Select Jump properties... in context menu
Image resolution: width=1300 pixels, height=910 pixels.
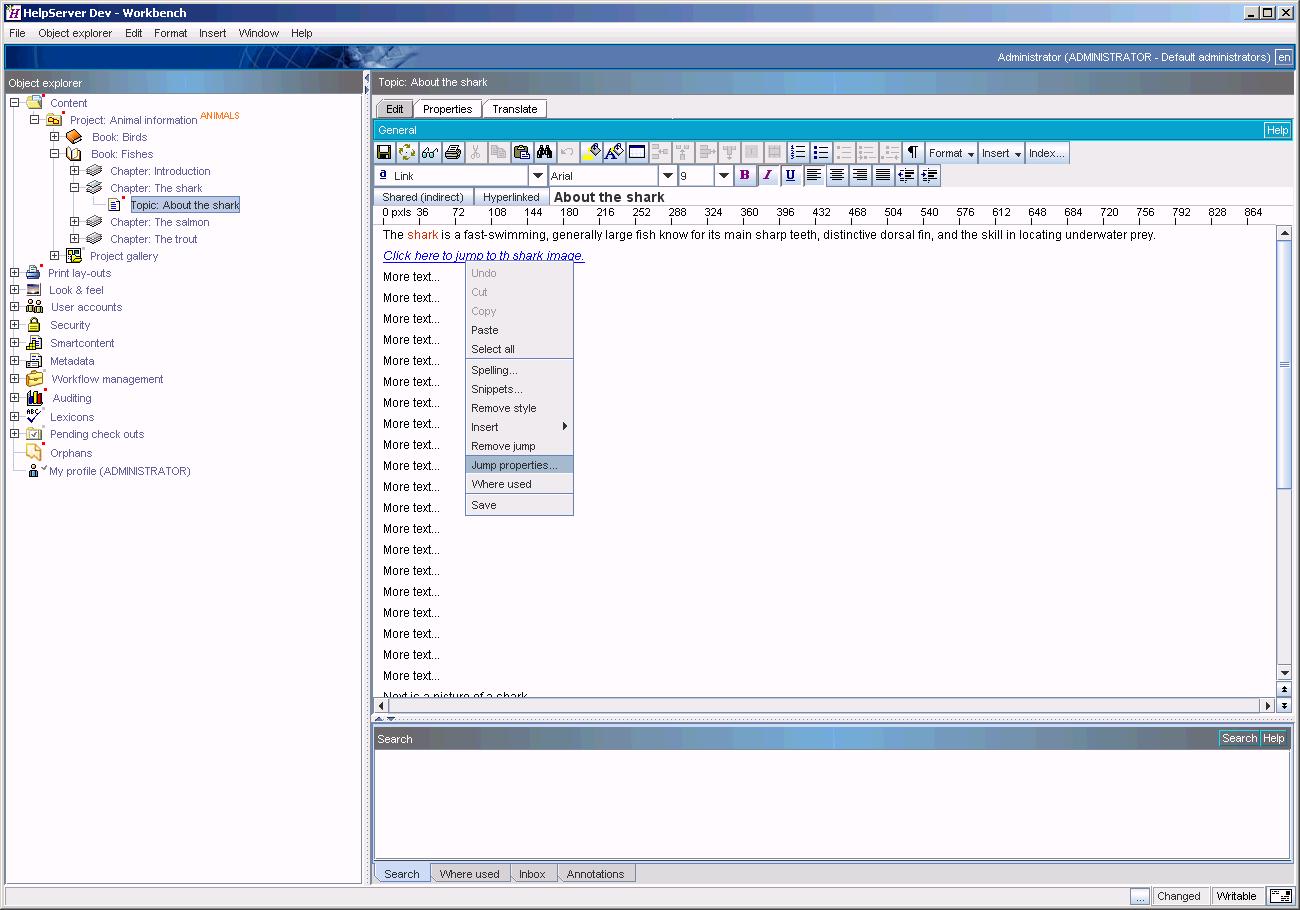tap(519, 465)
